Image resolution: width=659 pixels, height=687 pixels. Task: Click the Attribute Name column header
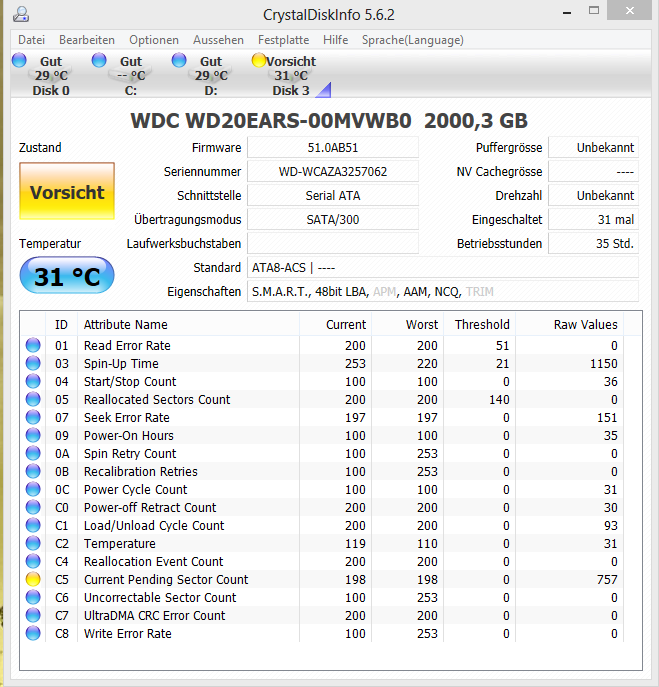tap(188, 324)
